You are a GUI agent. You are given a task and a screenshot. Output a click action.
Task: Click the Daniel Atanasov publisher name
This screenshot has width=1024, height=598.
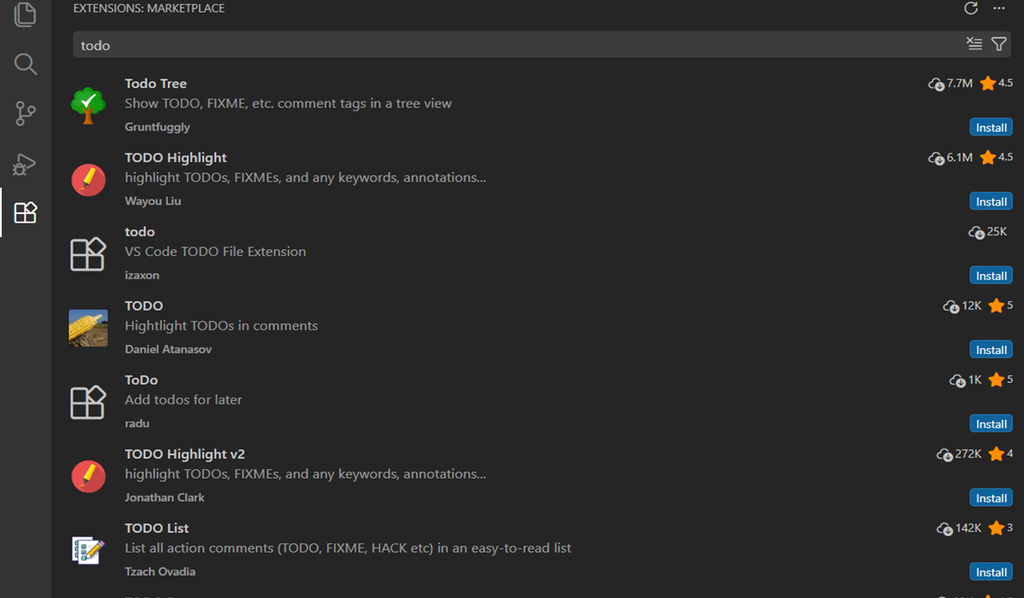tap(168, 349)
